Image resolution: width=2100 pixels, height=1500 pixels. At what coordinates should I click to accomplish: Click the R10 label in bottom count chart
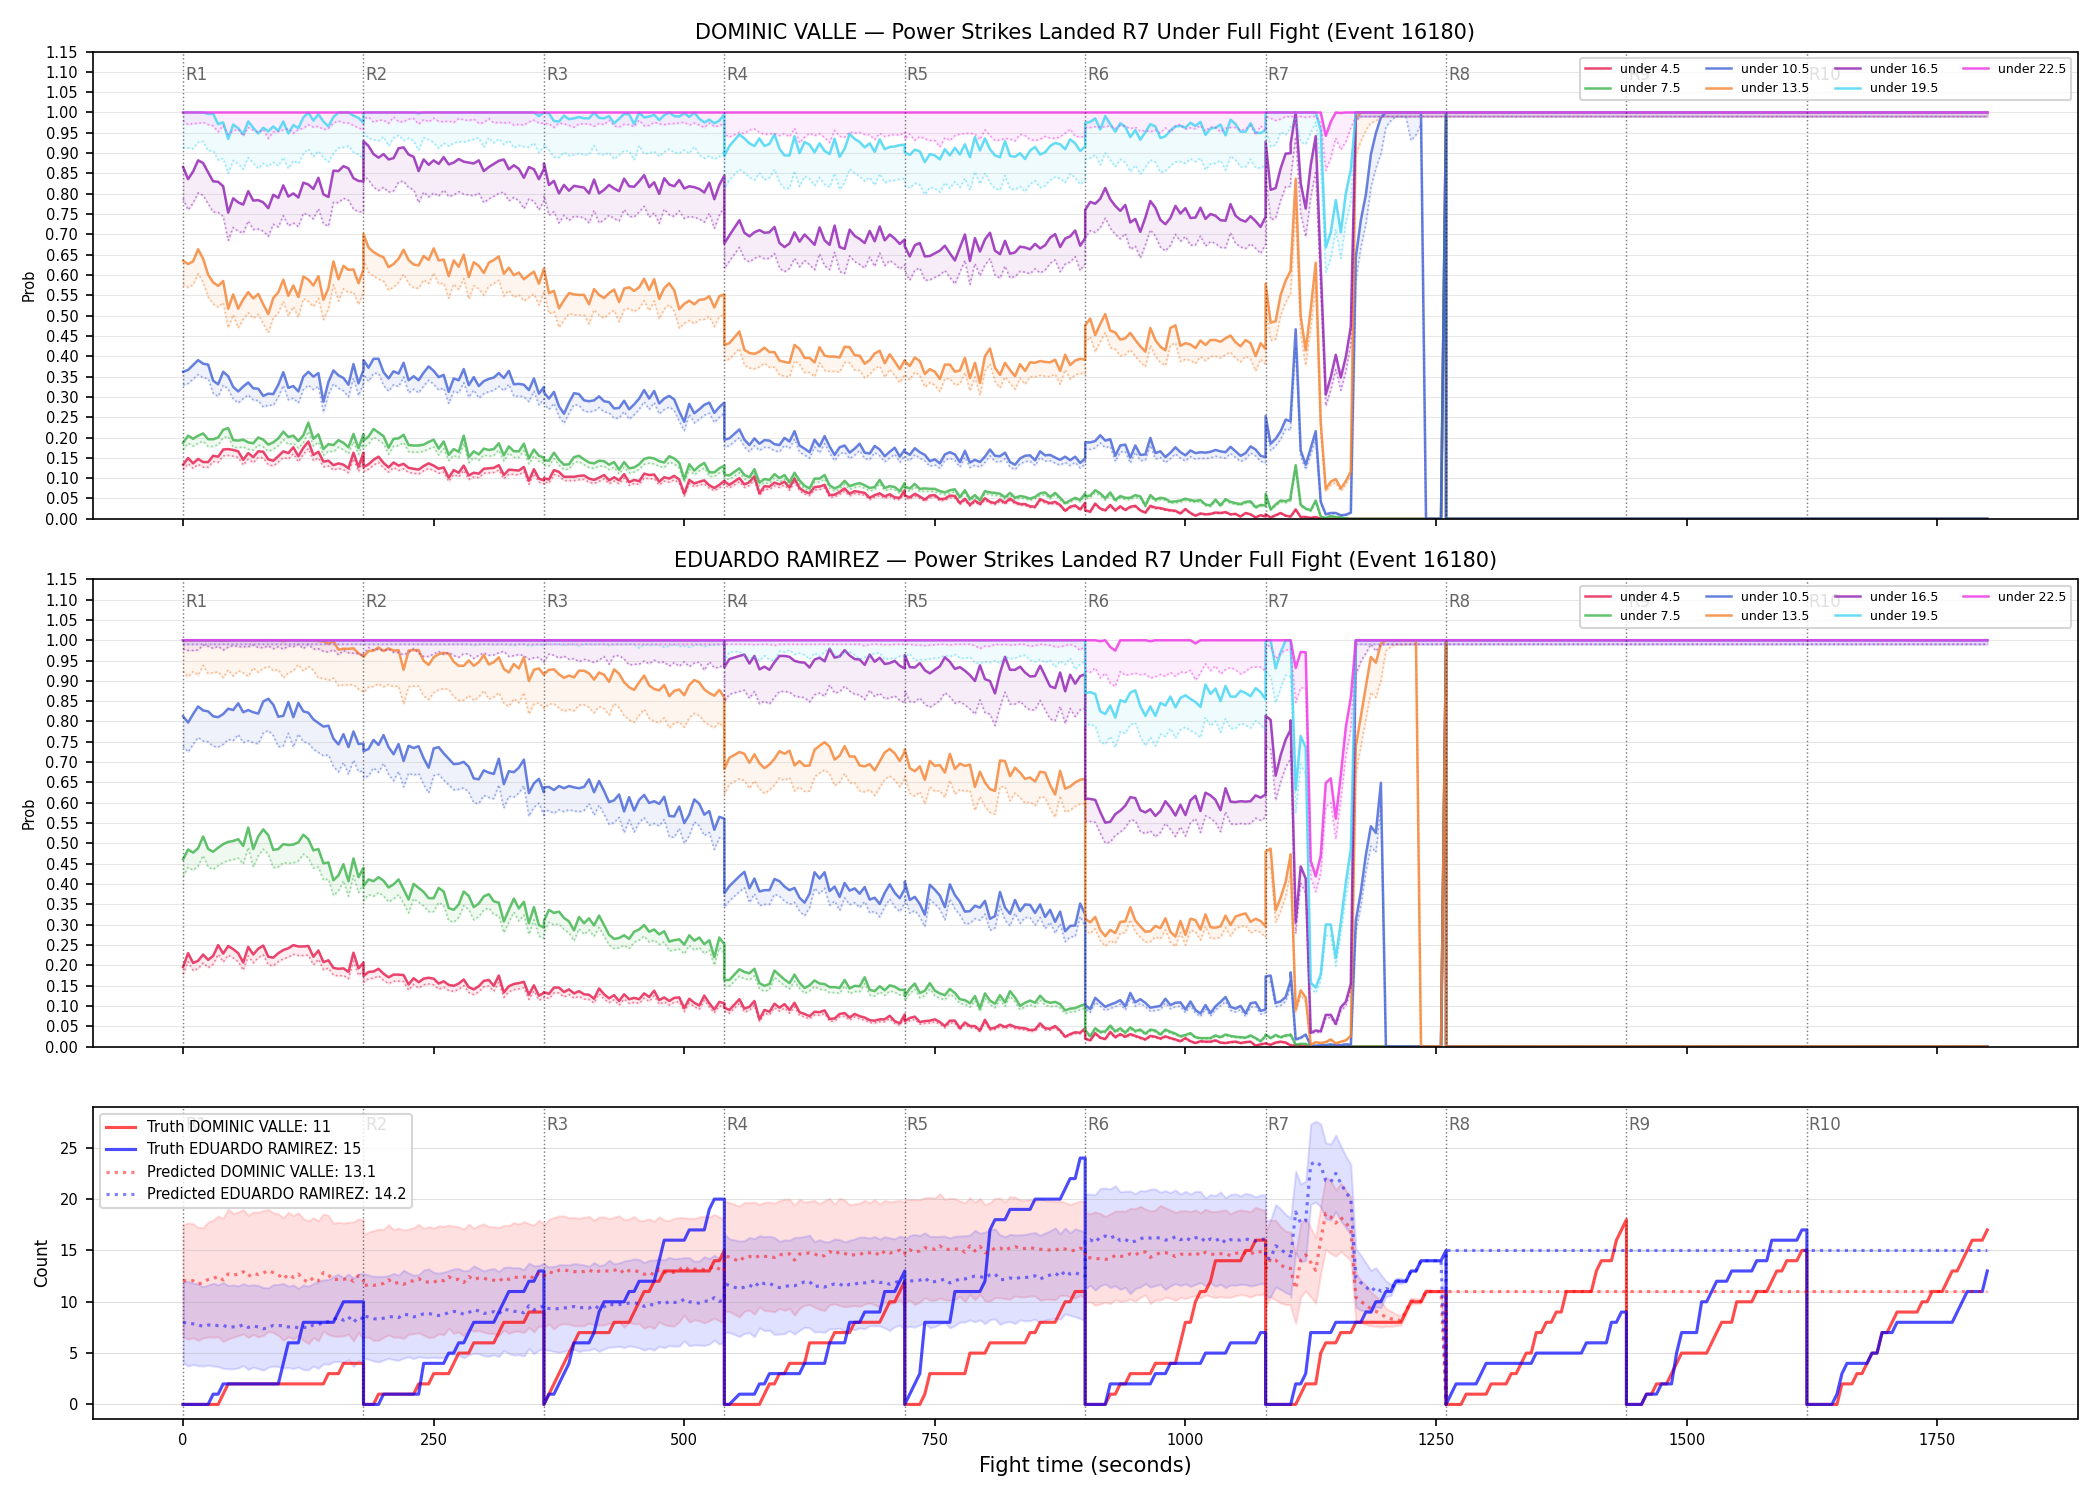tap(1824, 1124)
